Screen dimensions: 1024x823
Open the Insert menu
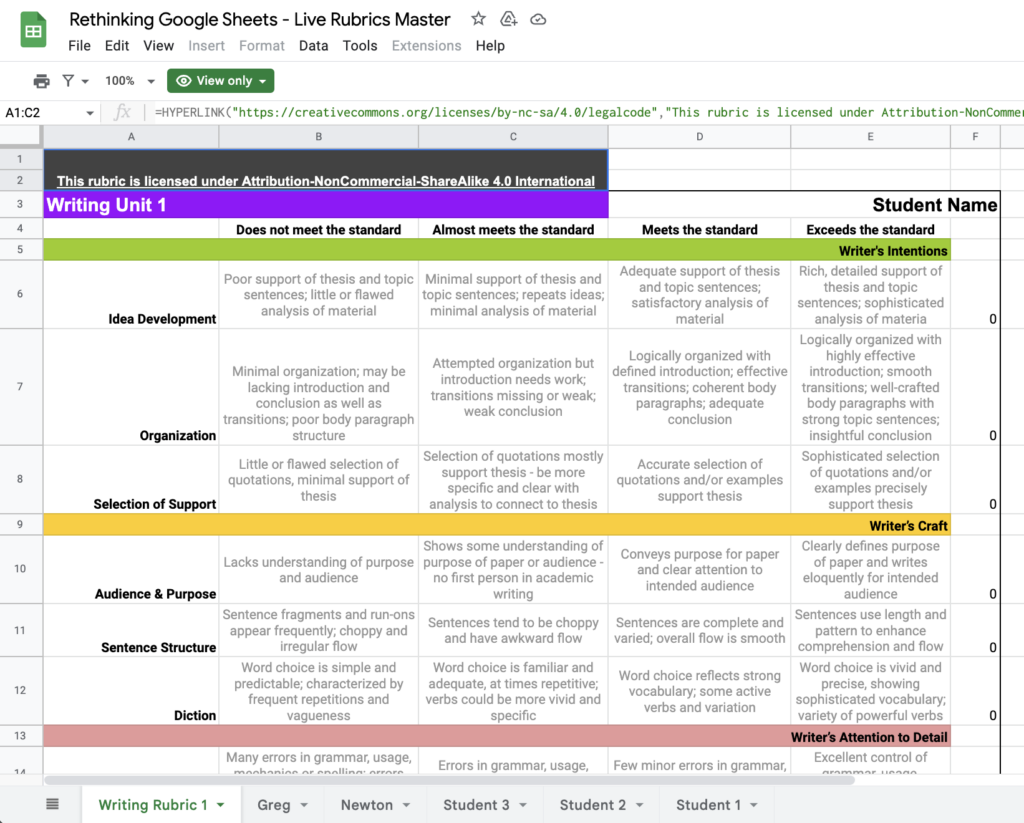(x=206, y=46)
